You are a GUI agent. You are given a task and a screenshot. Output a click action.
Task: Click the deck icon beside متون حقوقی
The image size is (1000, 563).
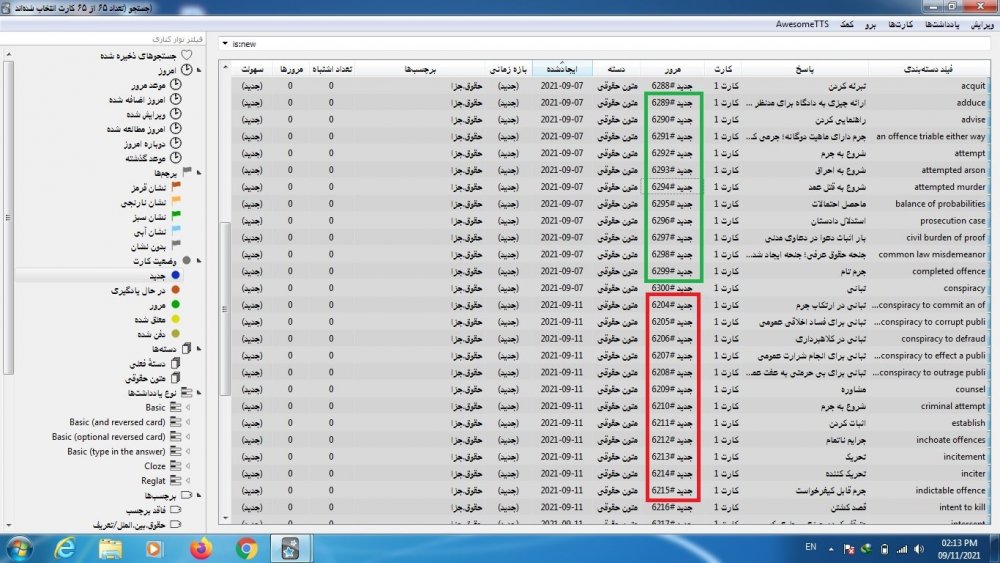[x=176, y=378]
